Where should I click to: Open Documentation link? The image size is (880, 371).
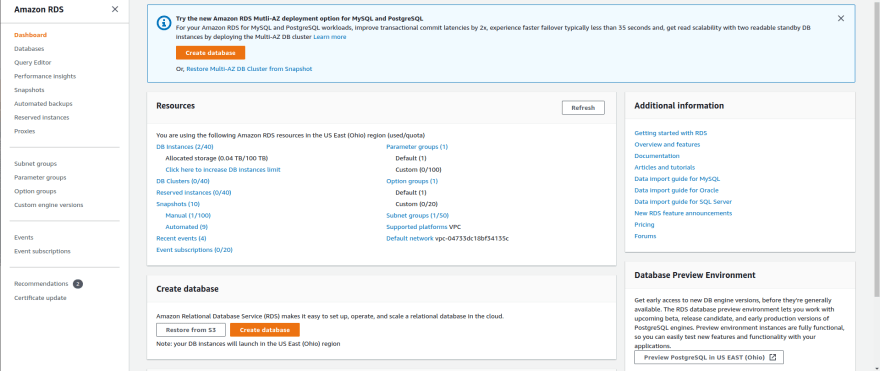657,156
